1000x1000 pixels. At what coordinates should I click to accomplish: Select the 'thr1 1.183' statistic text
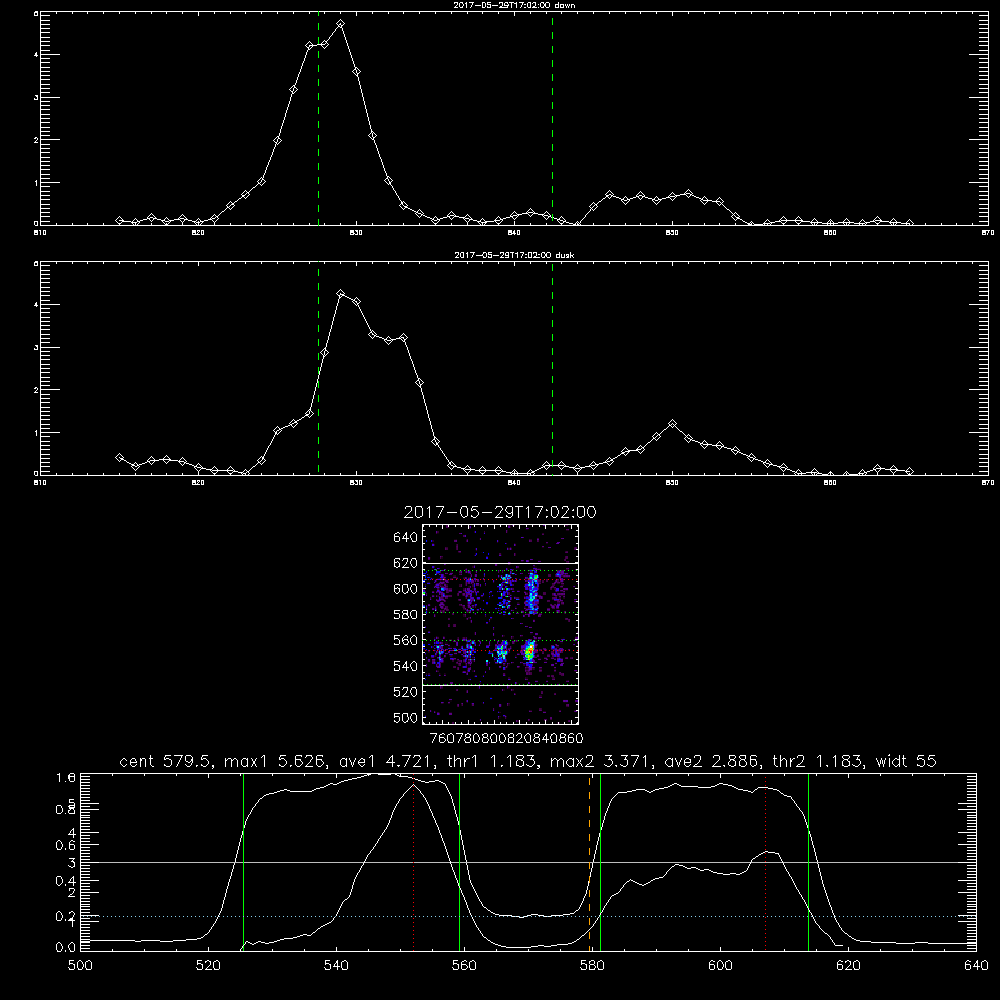click(x=491, y=761)
